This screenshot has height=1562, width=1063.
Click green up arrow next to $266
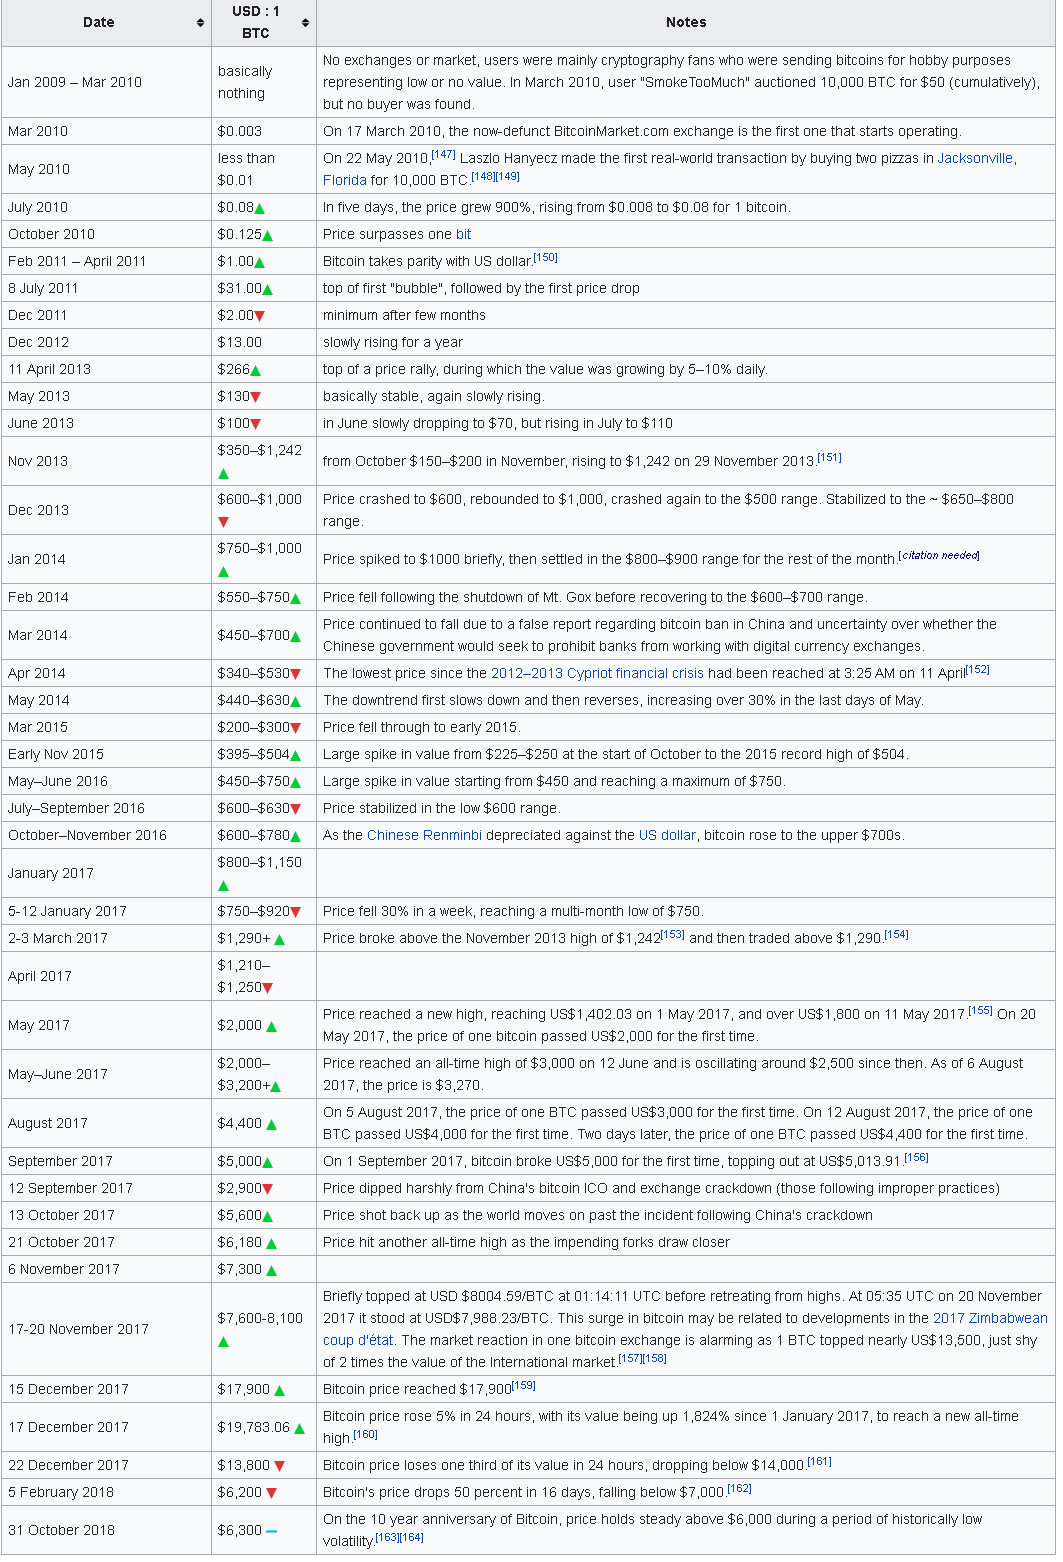(256, 370)
